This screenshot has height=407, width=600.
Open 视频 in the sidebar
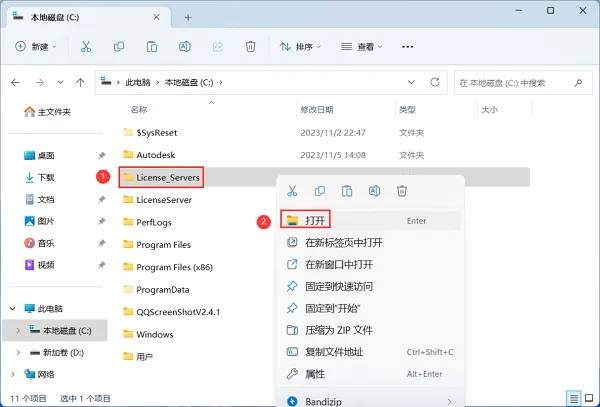pos(39,265)
